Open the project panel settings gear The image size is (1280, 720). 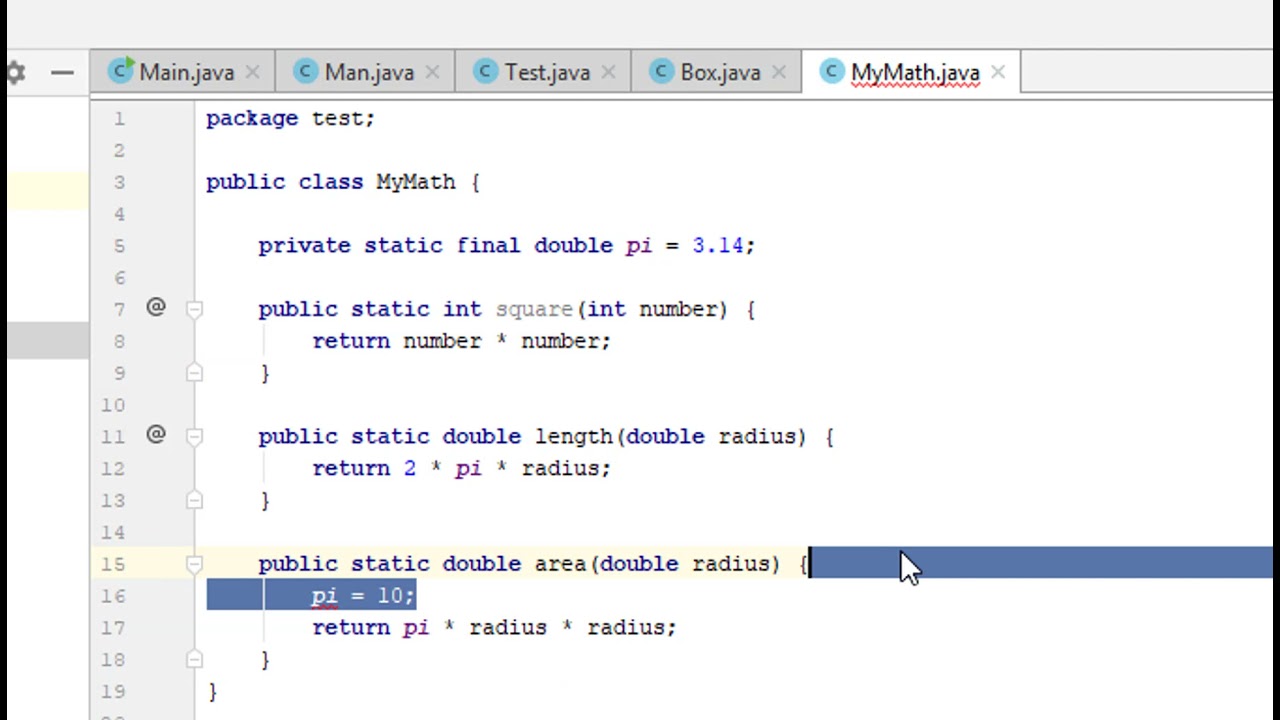[15, 72]
